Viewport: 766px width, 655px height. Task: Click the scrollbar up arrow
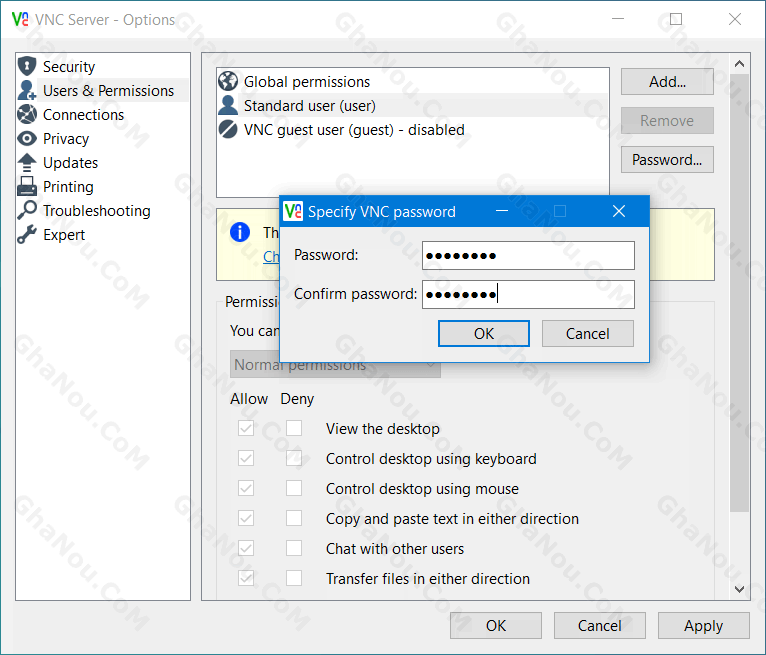tap(740, 64)
